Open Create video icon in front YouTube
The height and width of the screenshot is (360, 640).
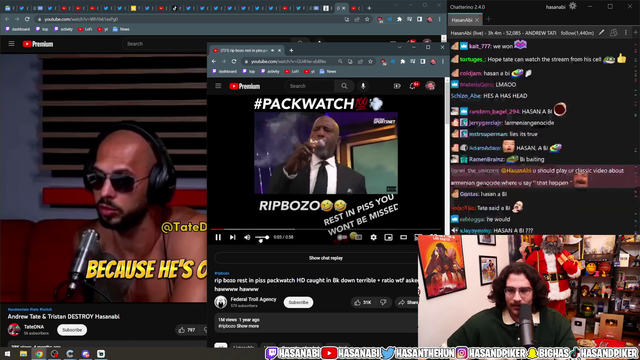[x=397, y=86]
